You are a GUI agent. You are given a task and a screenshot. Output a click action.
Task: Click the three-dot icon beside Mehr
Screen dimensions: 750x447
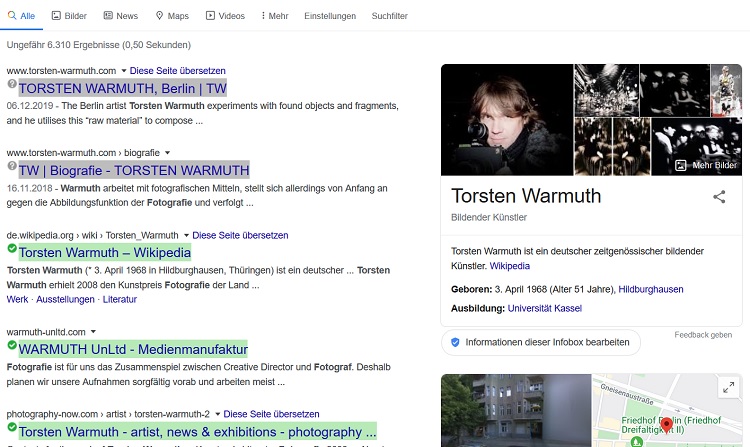tap(263, 15)
